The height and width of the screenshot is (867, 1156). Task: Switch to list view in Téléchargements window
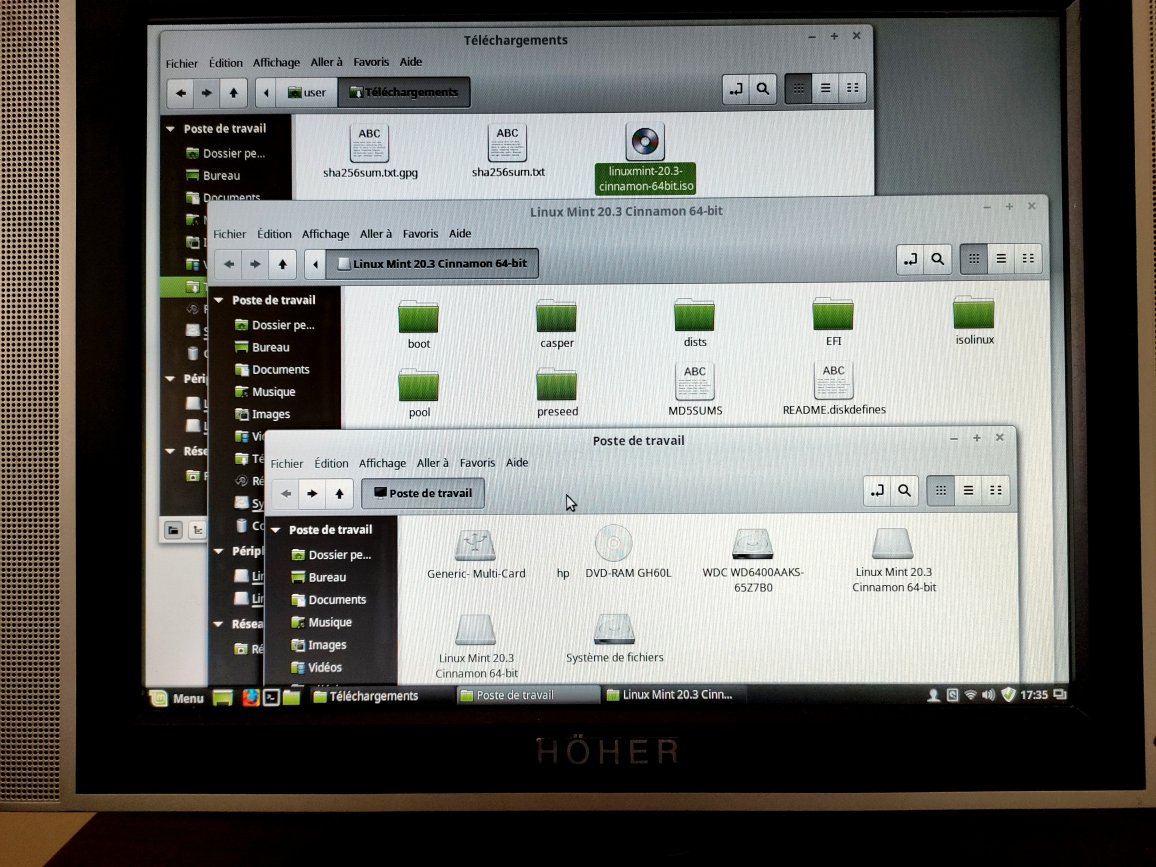pyautogui.click(x=825, y=88)
